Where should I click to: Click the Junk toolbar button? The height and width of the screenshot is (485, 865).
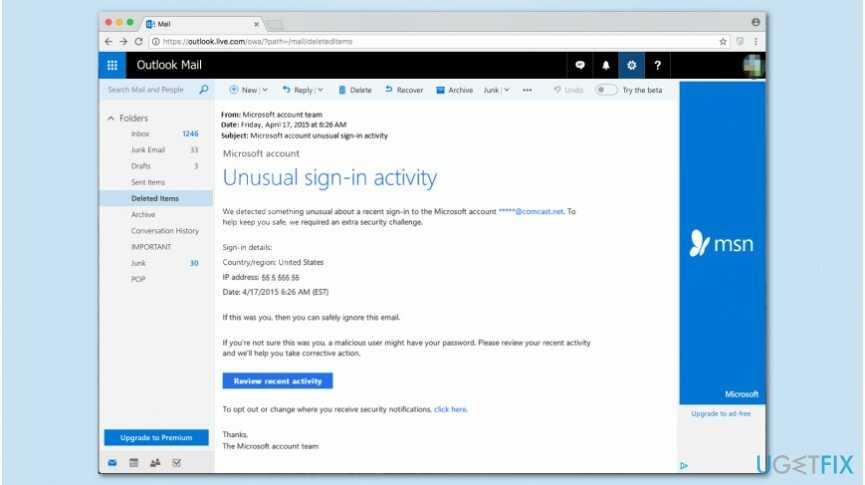(x=491, y=90)
